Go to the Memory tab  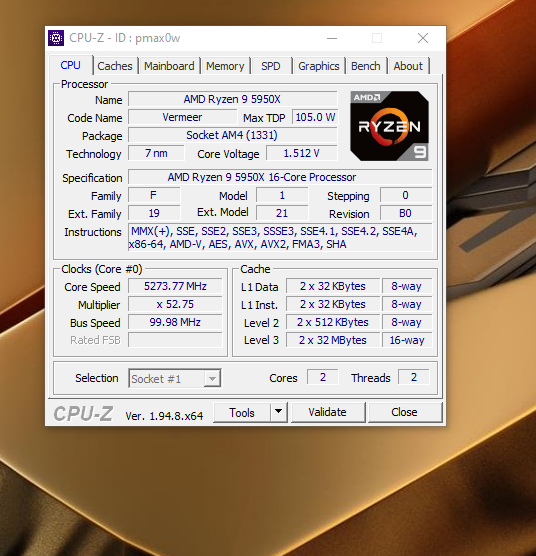[x=225, y=66]
